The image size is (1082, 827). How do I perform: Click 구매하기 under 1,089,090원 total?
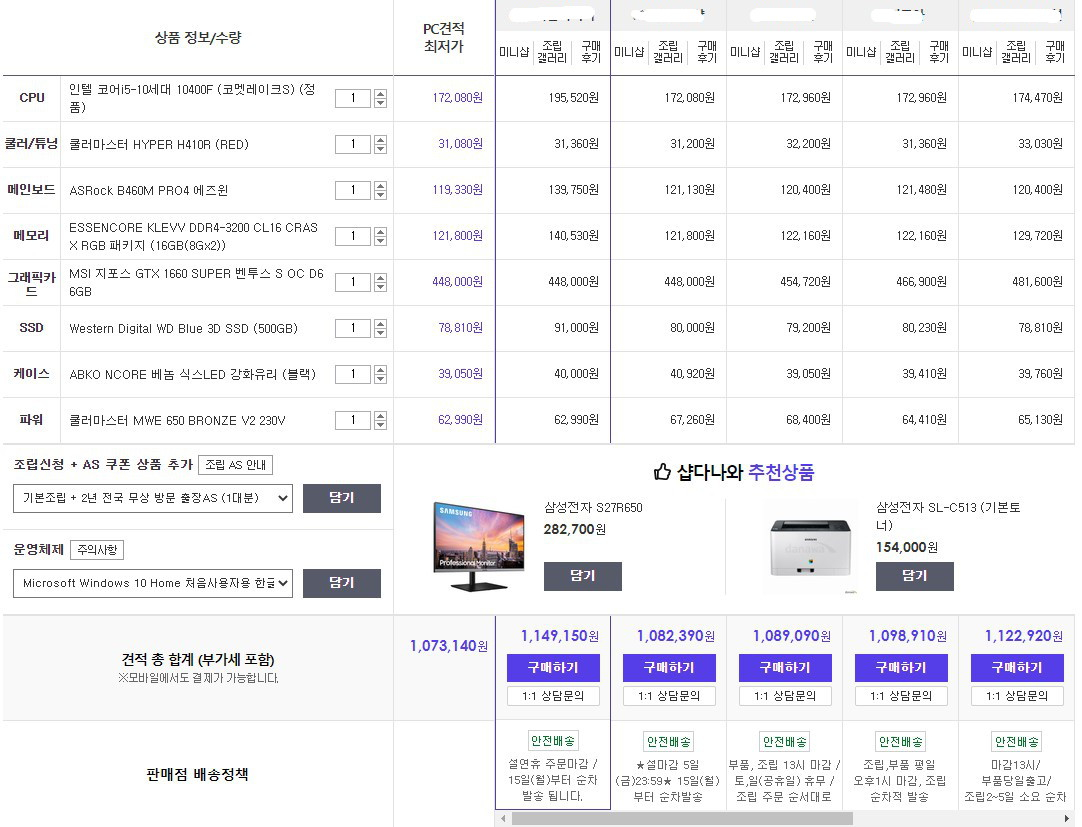click(785, 668)
